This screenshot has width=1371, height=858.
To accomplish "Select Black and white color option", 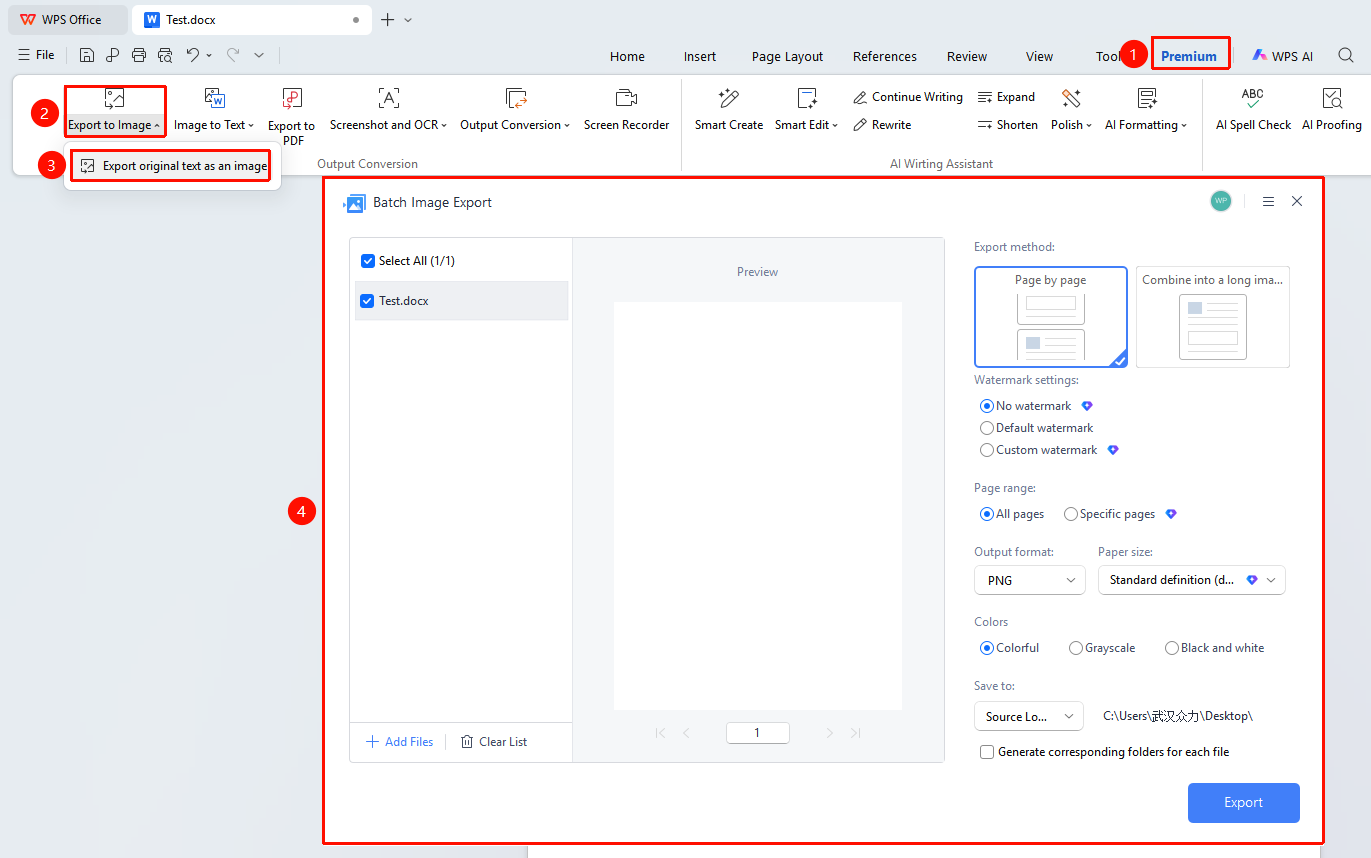I will pos(1172,648).
